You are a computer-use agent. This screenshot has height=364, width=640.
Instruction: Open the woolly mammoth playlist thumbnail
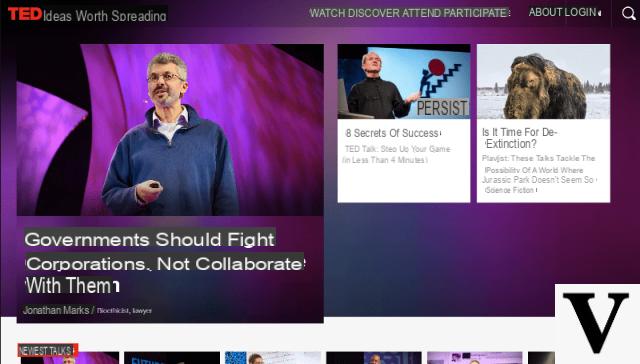coord(543,82)
